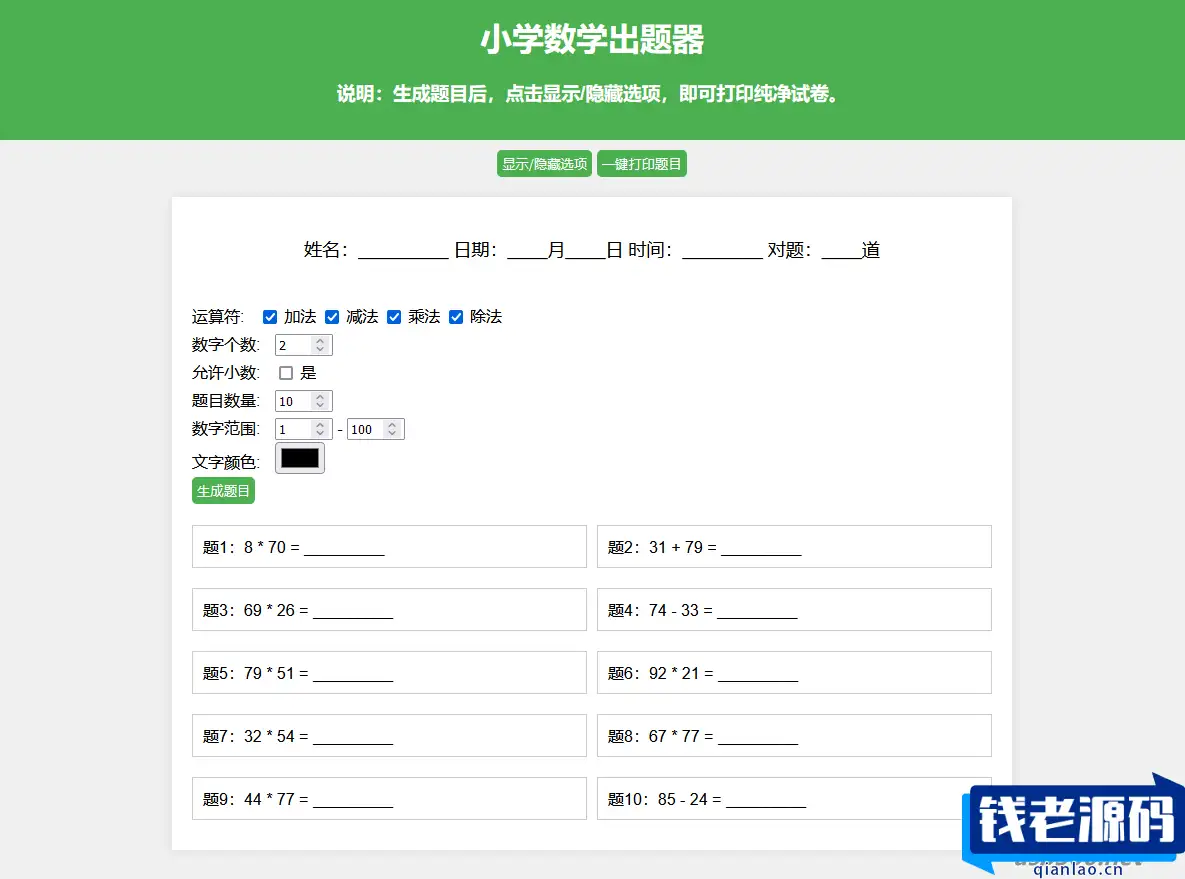Enable the 允许小数 是 checkbox
The height and width of the screenshot is (879, 1185).
[286, 373]
